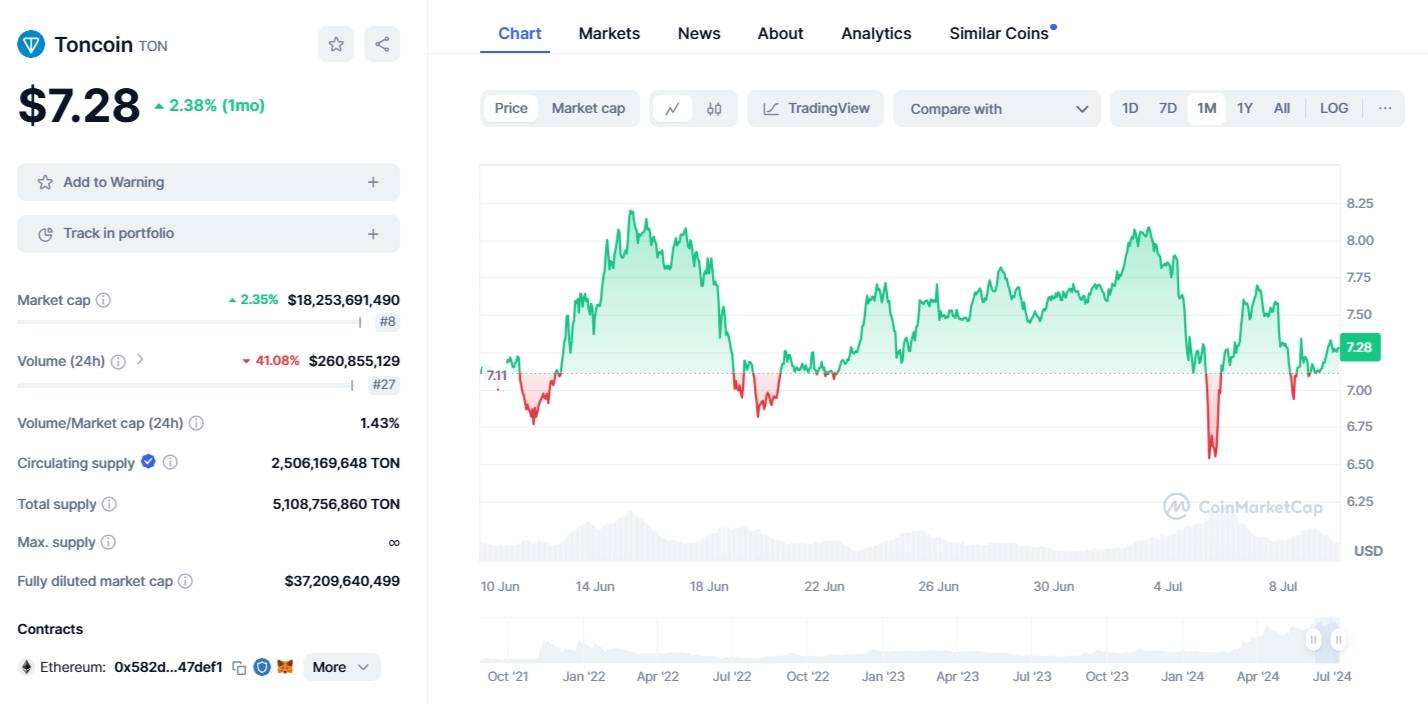Click the Ethereum contract logo icon

pyautogui.click(x=26, y=667)
